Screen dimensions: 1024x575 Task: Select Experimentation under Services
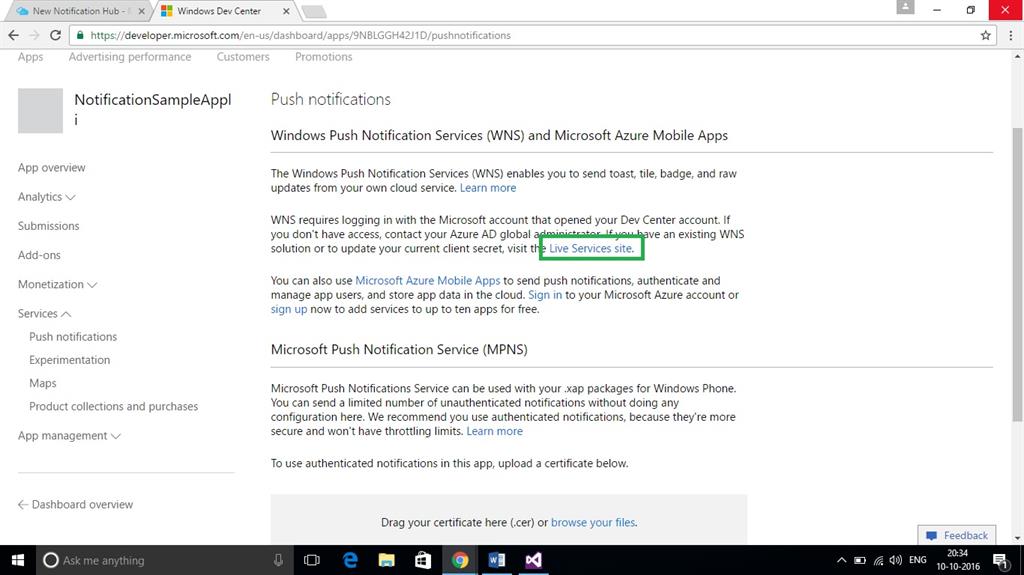tap(69, 360)
